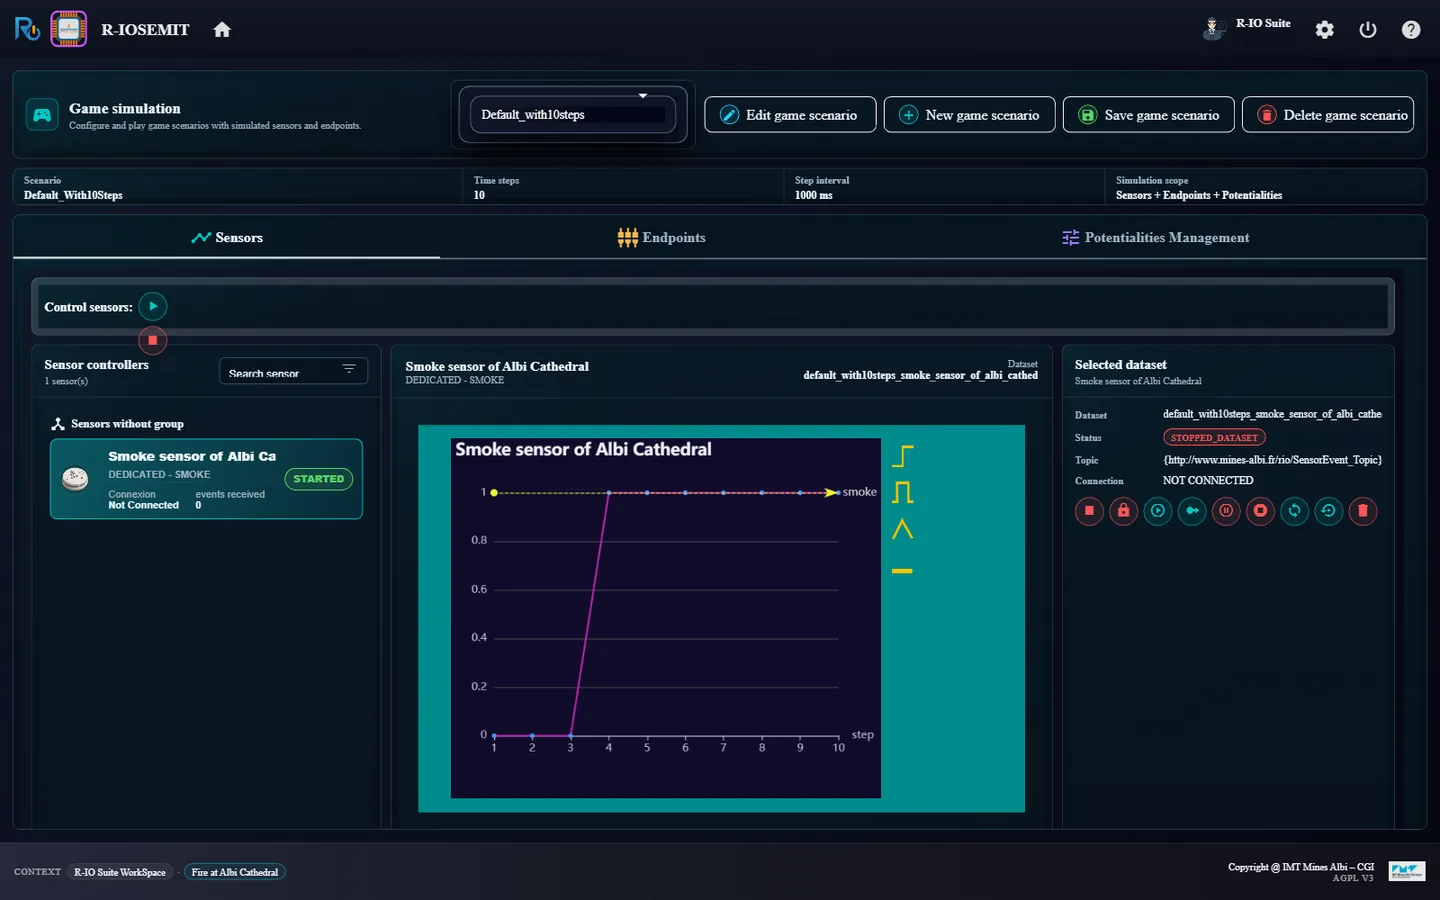The height and width of the screenshot is (900, 1440).
Task: Select the Smoke sensor of Albi Ca card
Action: 206,479
